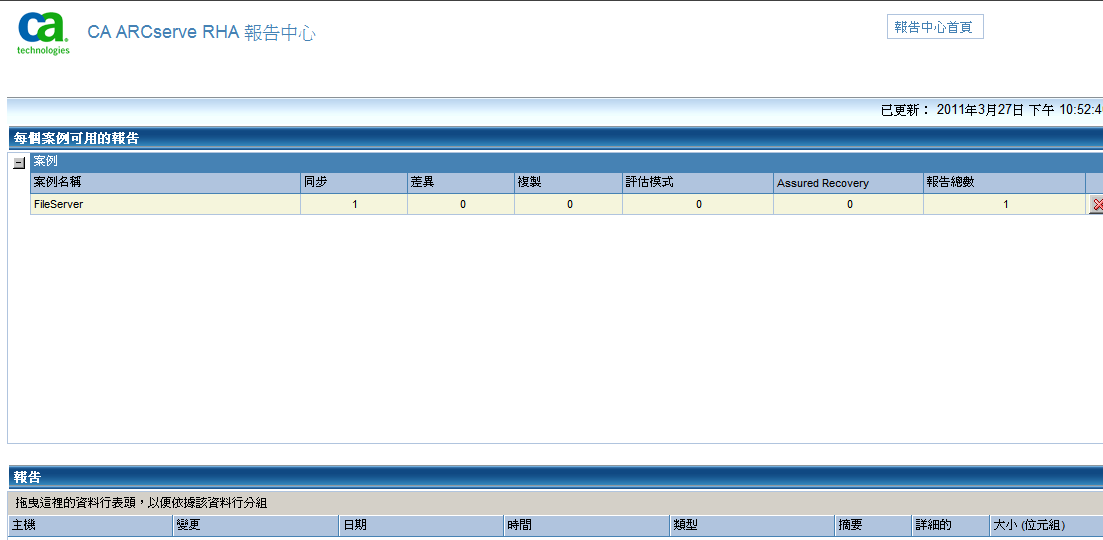Sort reports by 時間 column
This screenshot has height=540, width=1103.
tap(587, 525)
